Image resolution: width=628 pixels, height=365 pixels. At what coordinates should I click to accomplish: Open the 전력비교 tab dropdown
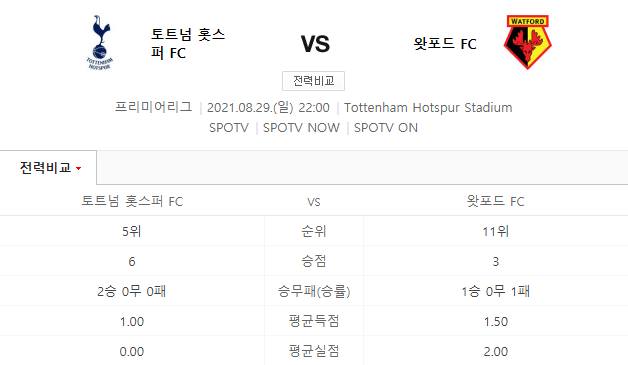pos(48,167)
